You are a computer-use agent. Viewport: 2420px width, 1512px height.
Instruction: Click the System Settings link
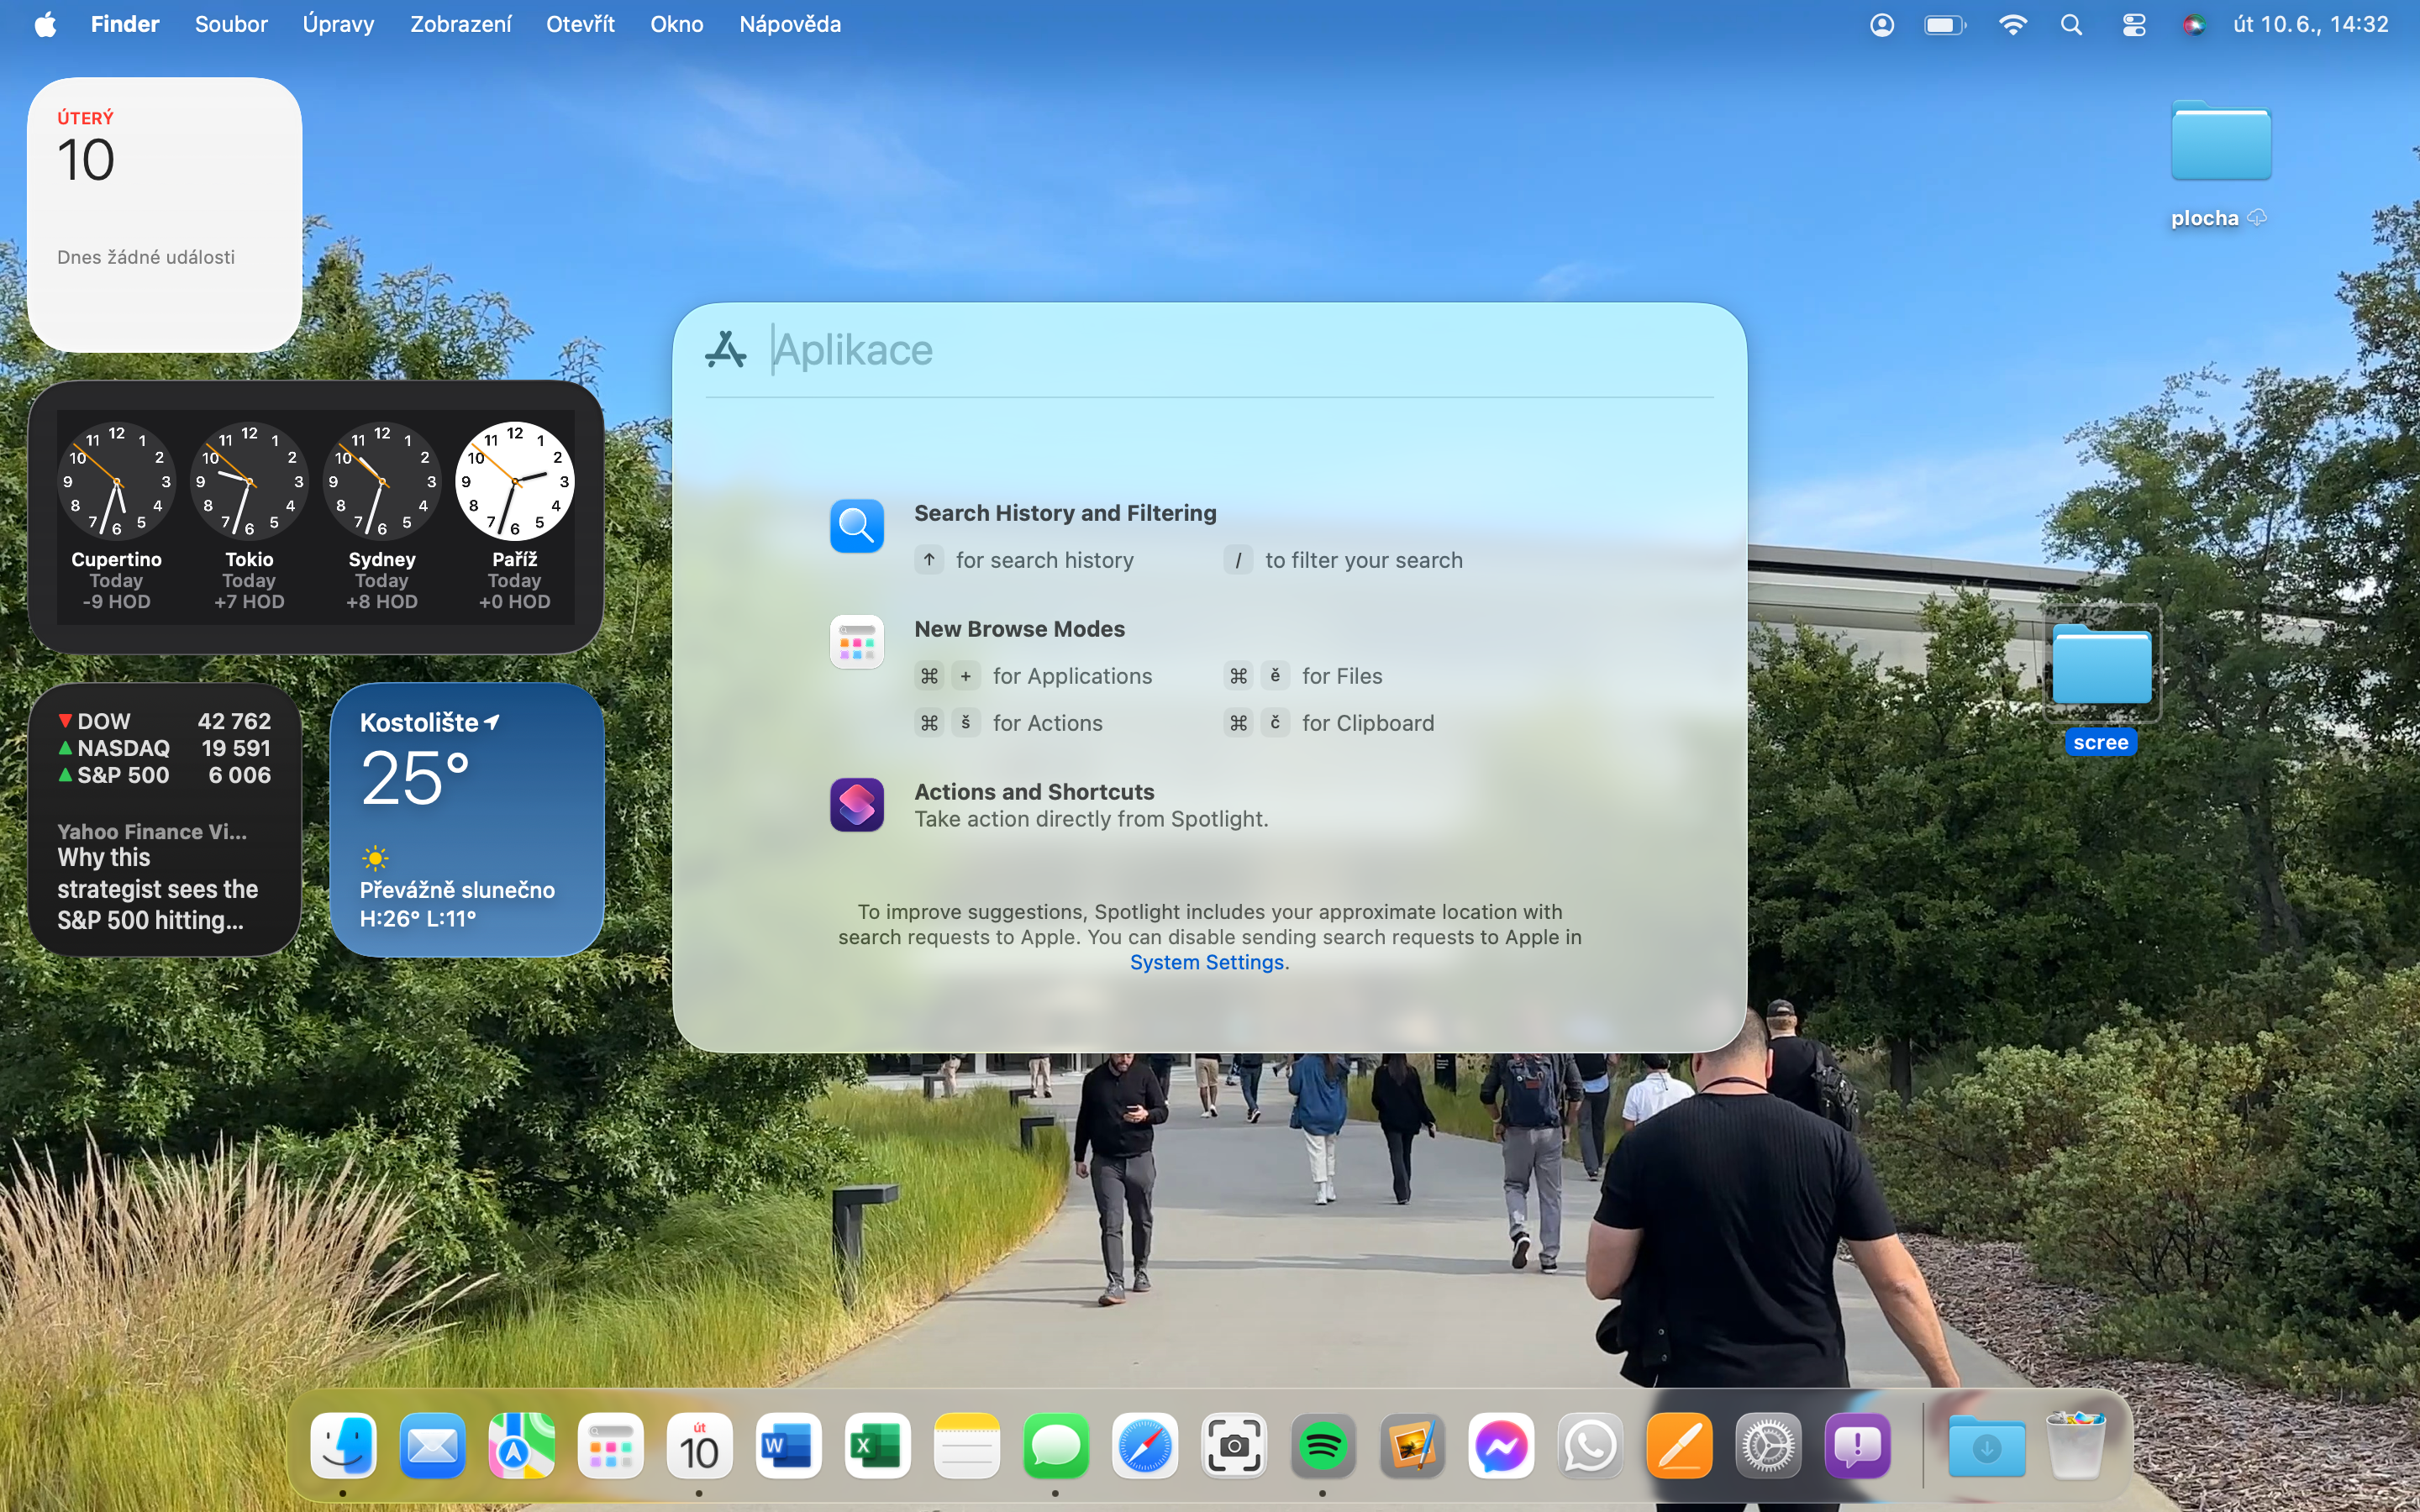pyautogui.click(x=1206, y=962)
